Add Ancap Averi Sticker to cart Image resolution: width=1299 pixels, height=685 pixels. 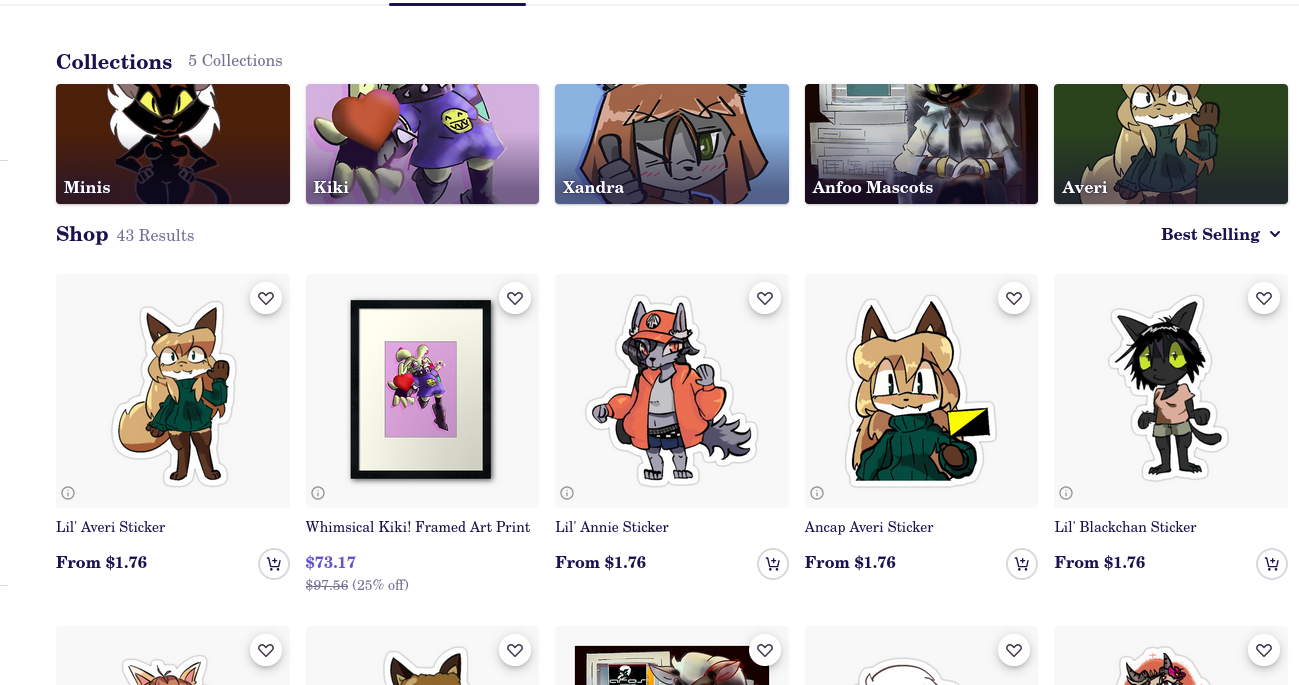[1021, 564]
